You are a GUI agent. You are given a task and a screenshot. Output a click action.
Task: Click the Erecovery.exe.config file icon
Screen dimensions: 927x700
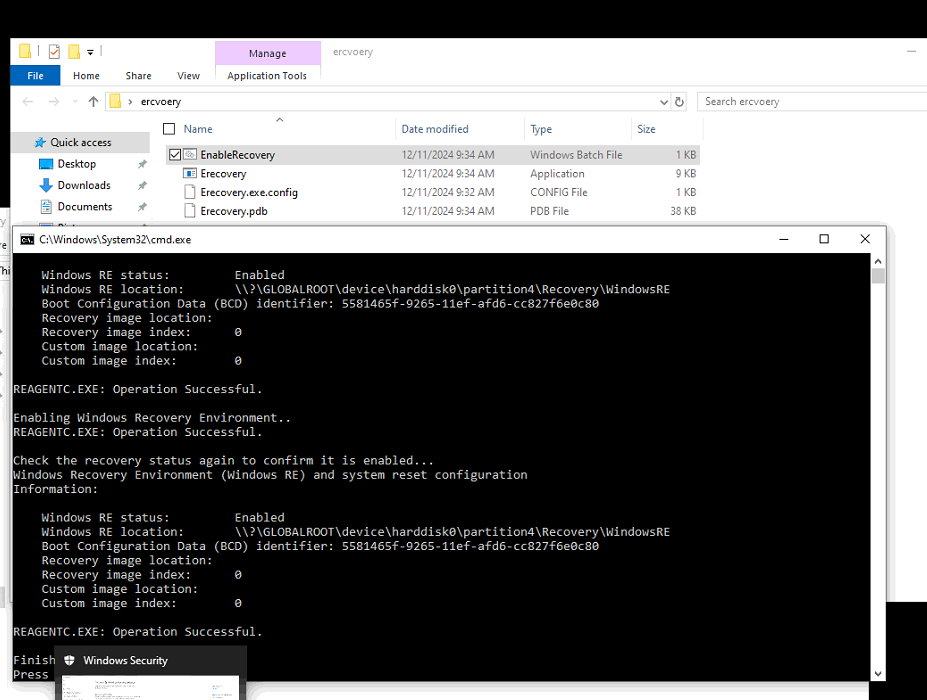(190, 192)
